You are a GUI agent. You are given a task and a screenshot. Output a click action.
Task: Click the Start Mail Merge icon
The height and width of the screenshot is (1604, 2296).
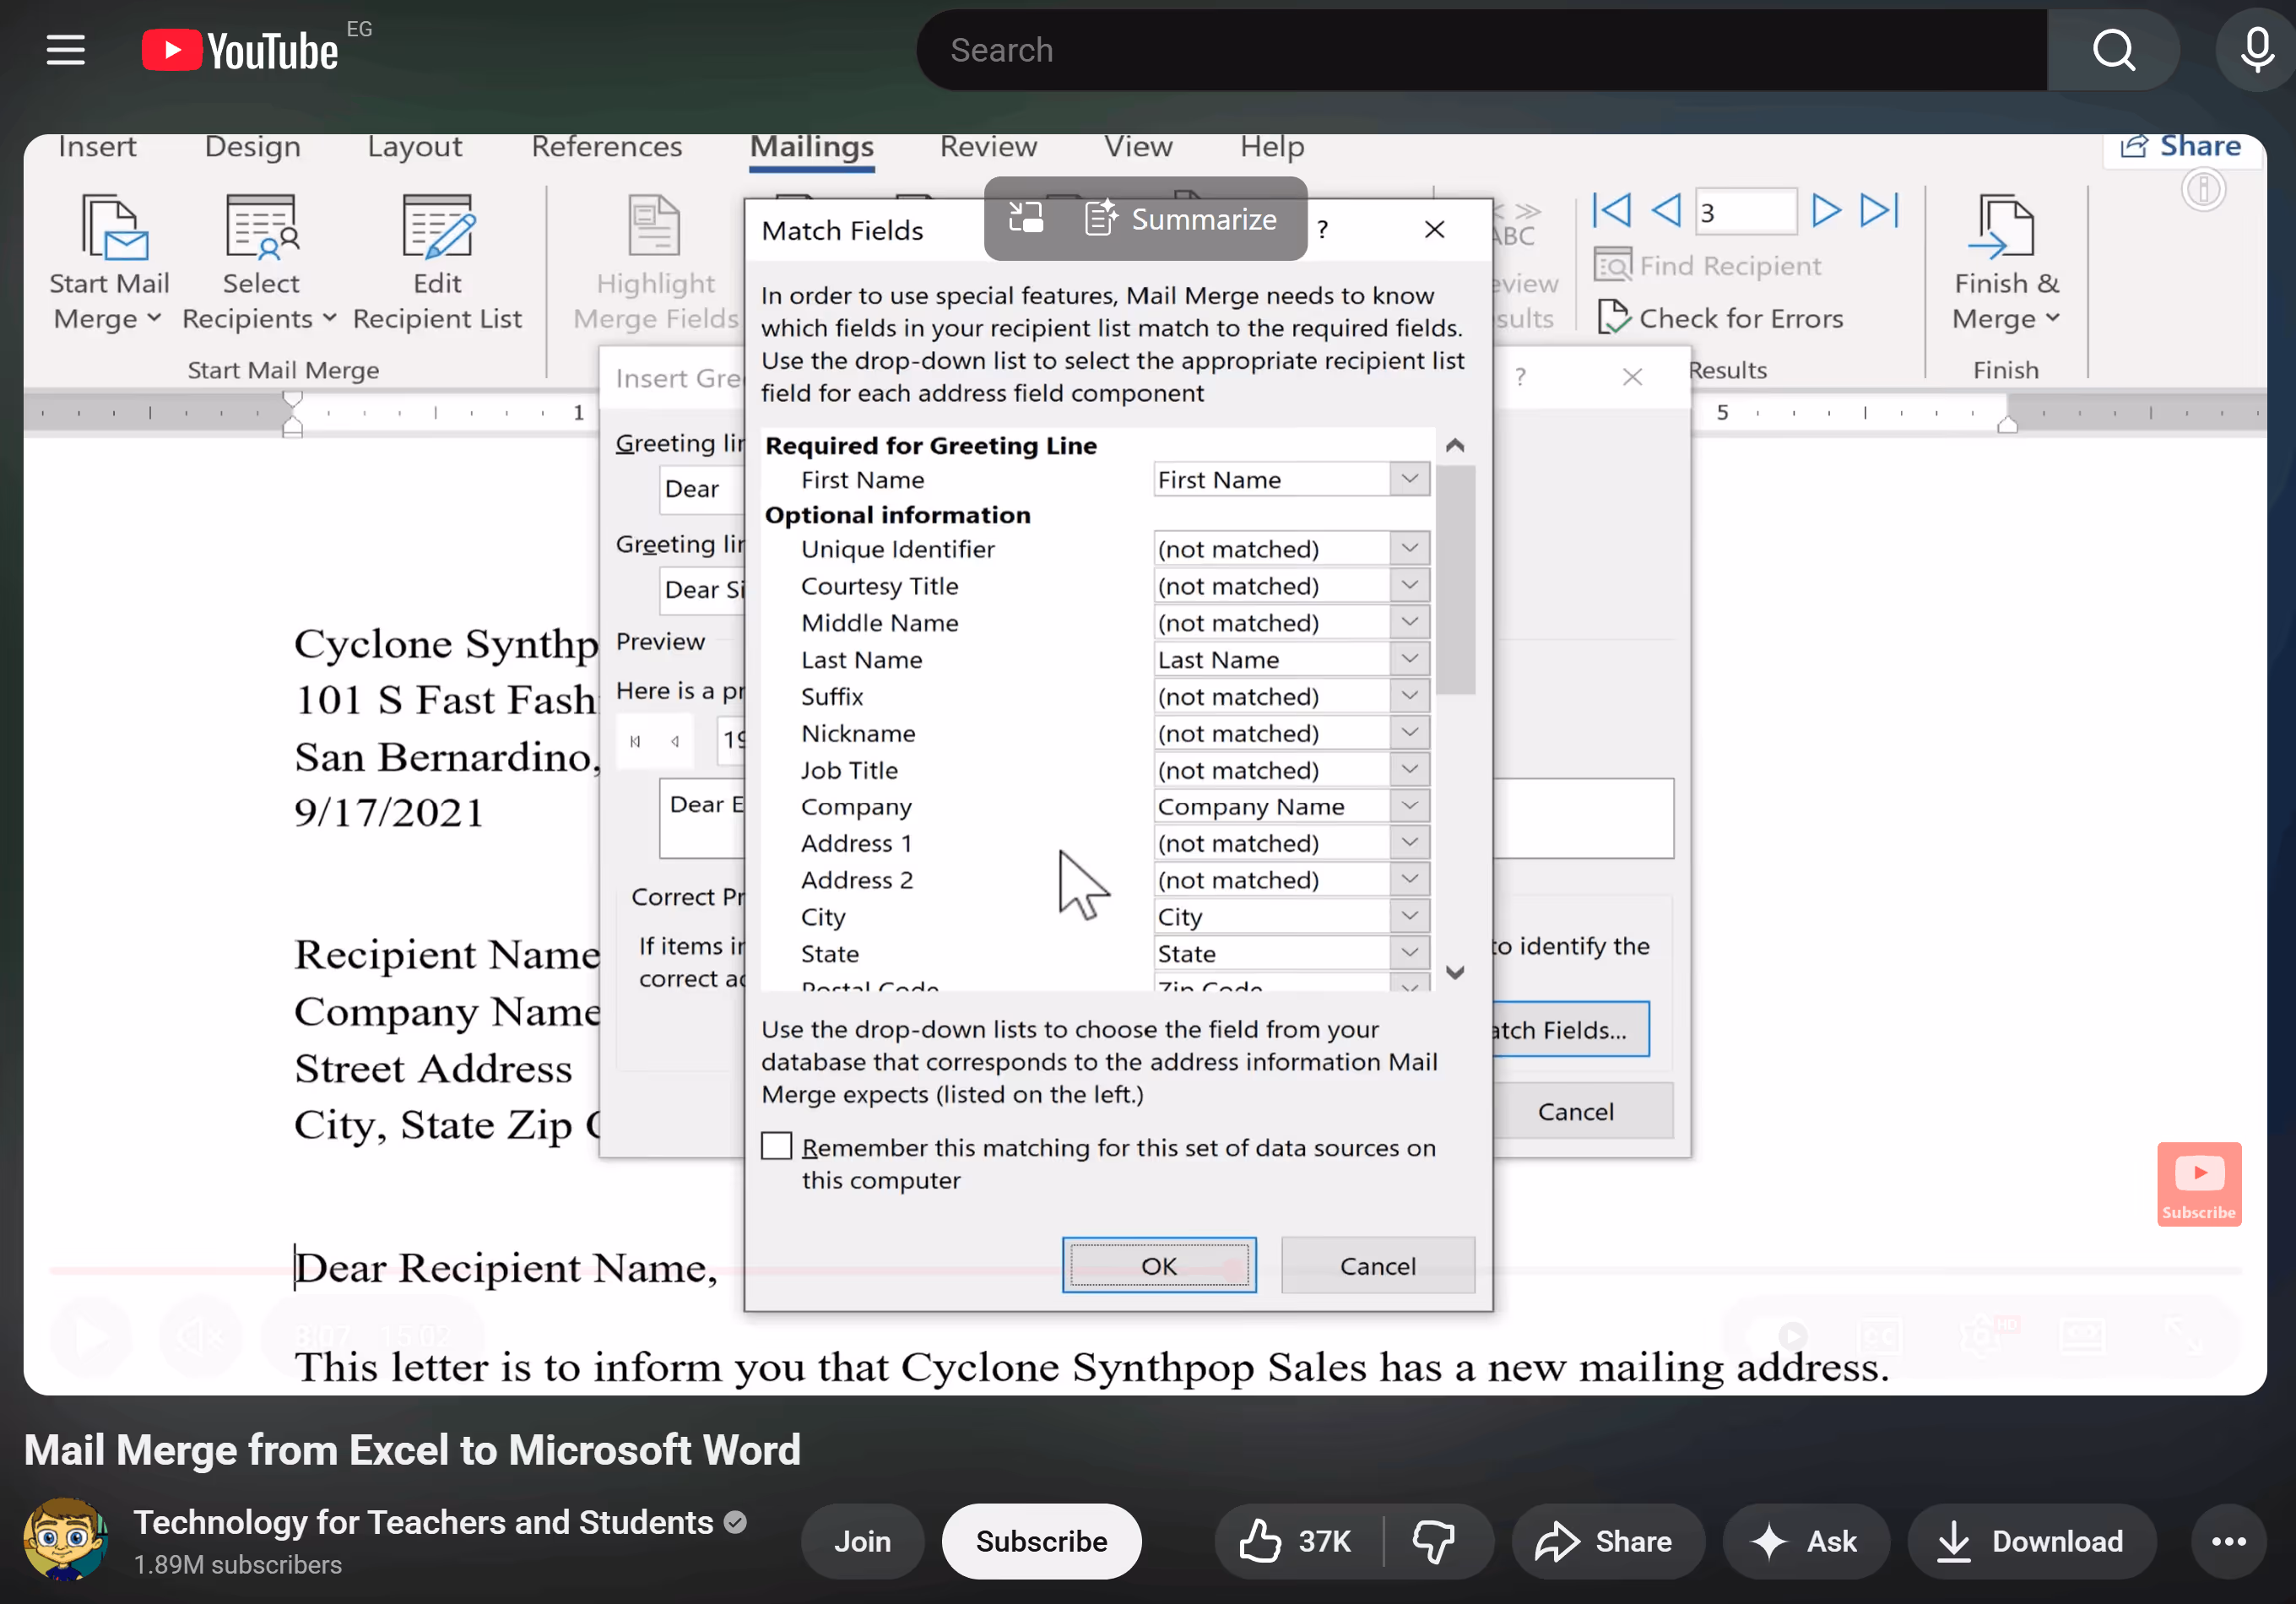point(113,227)
